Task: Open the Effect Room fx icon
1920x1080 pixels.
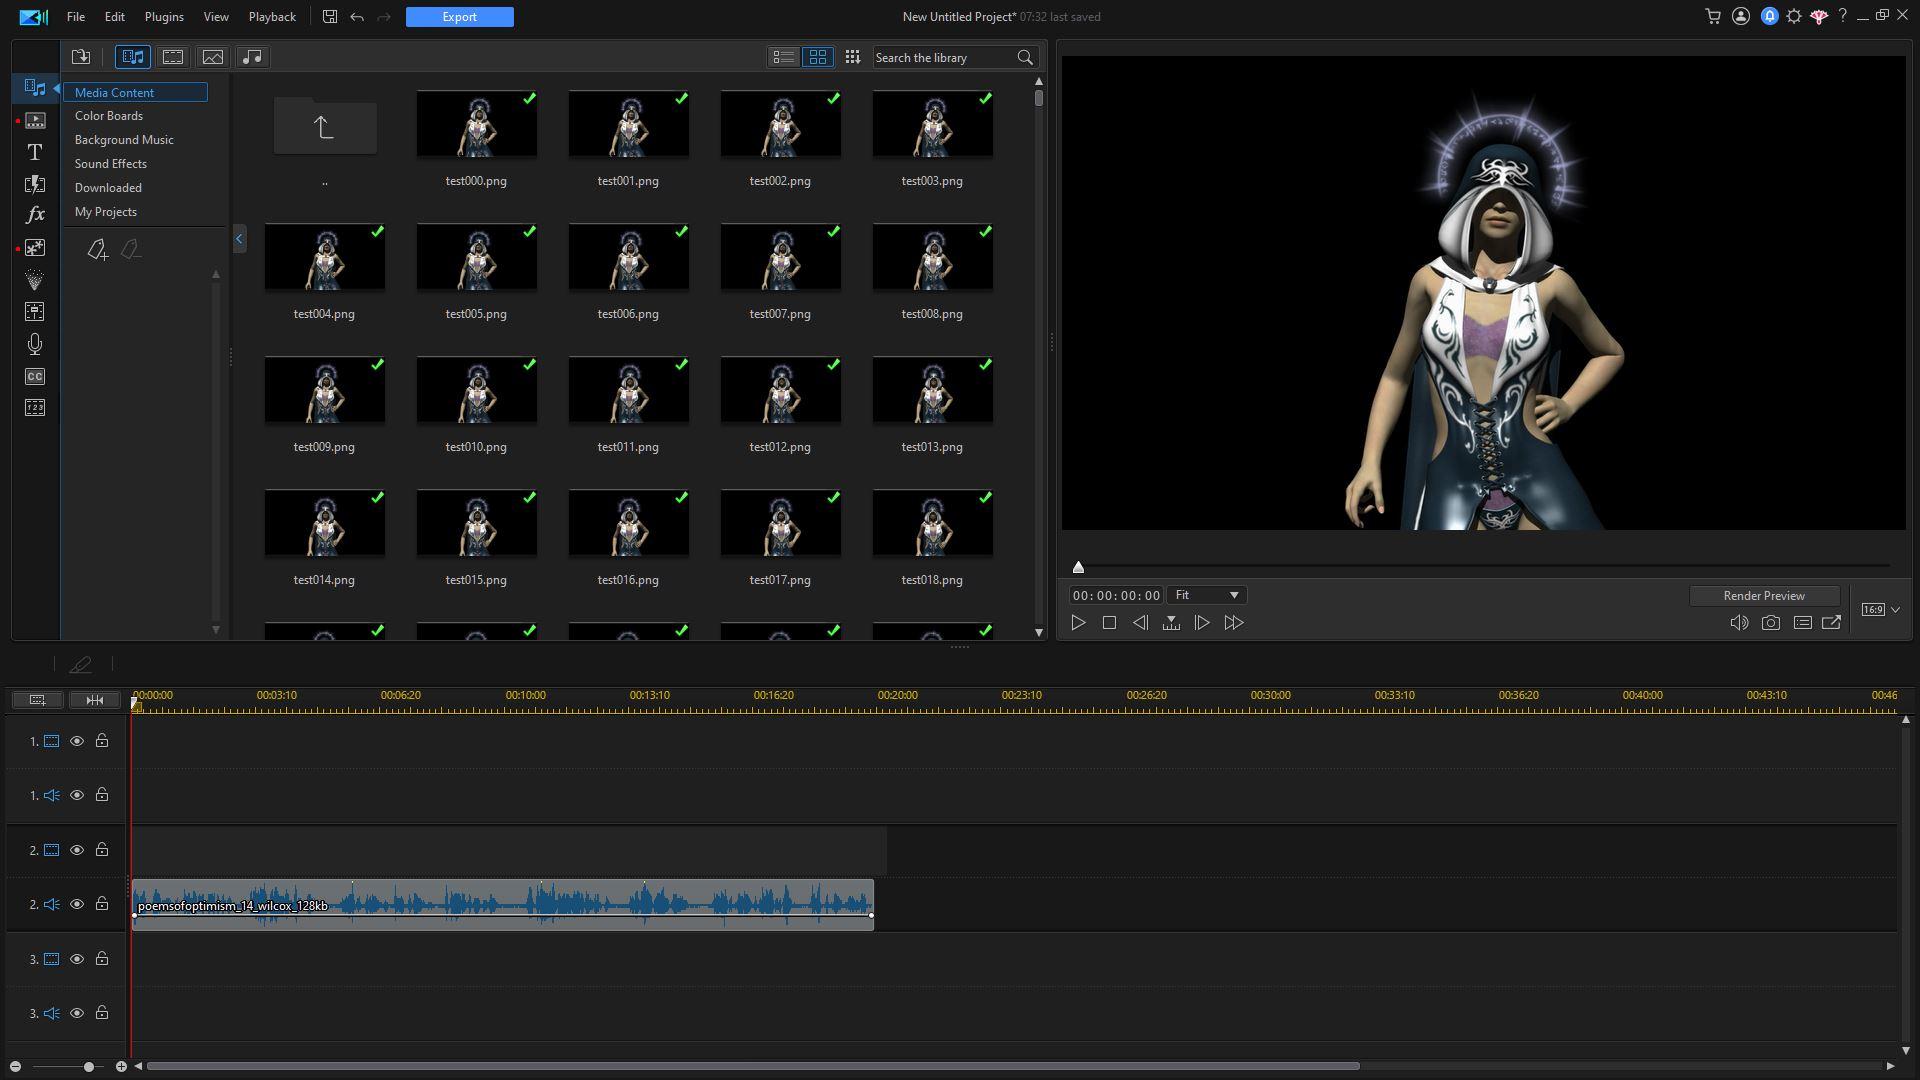Action: (x=34, y=215)
